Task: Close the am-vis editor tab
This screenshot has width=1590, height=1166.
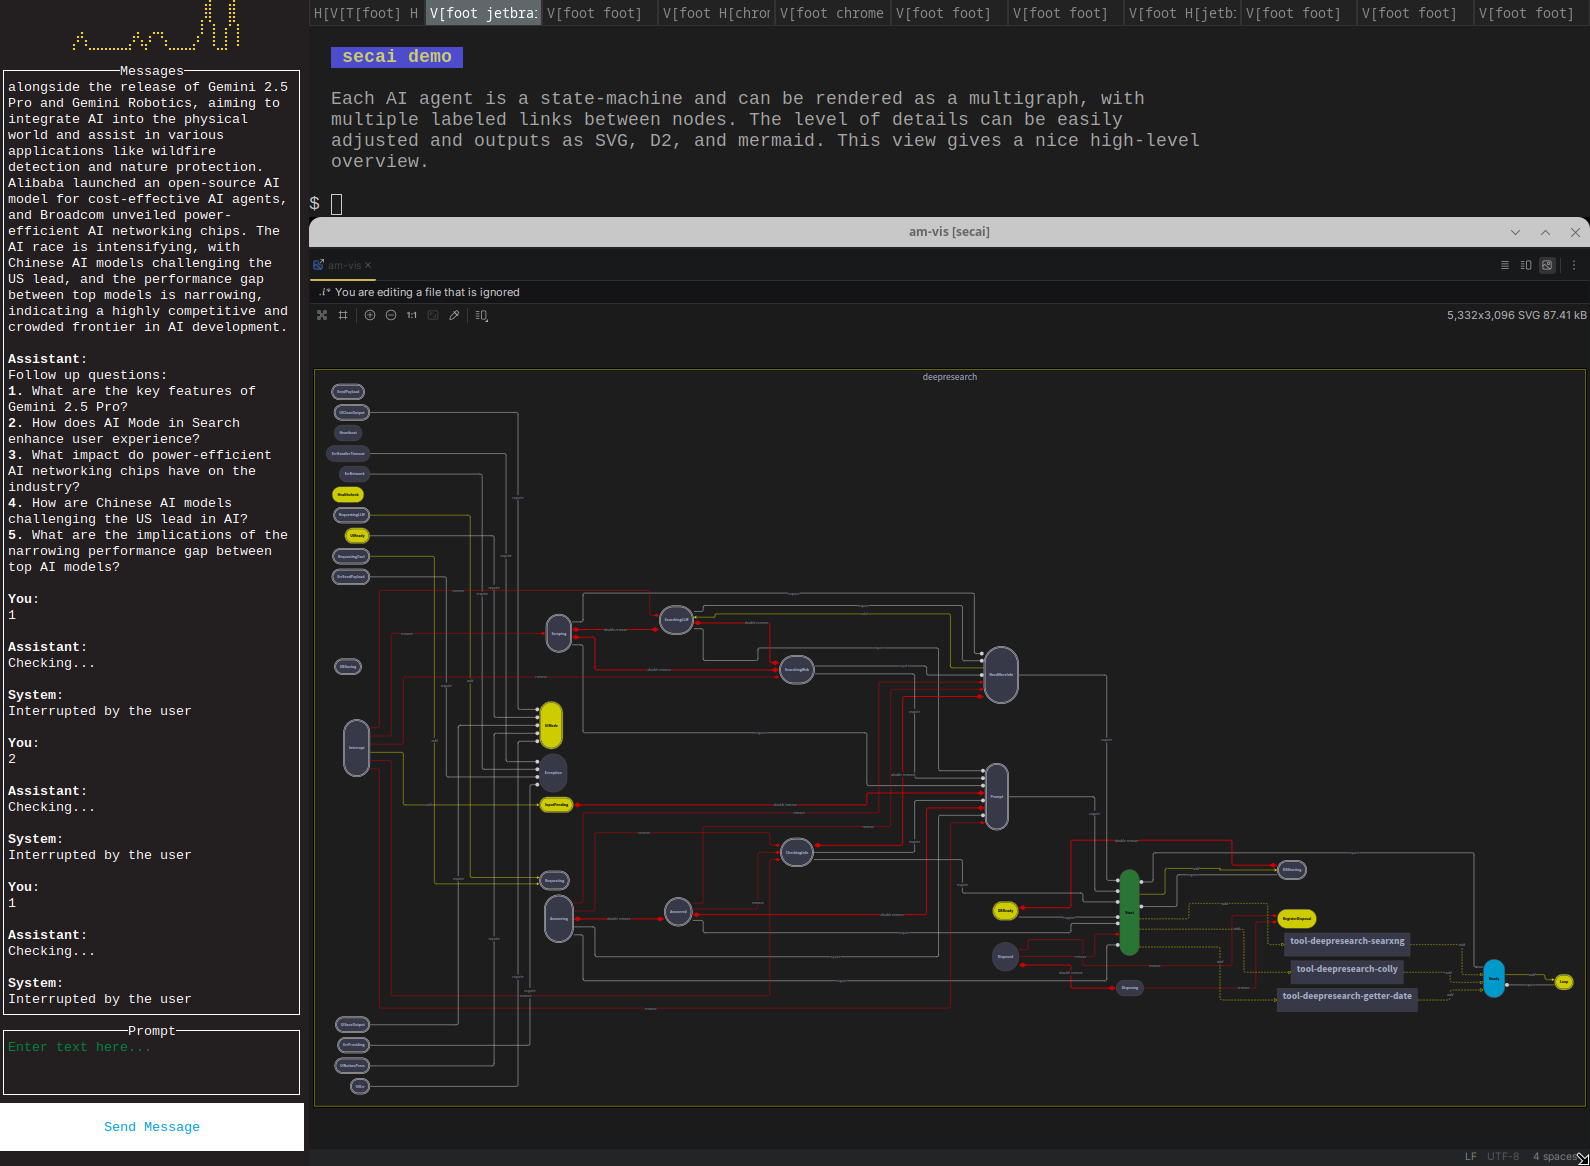Action: pos(368,265)
